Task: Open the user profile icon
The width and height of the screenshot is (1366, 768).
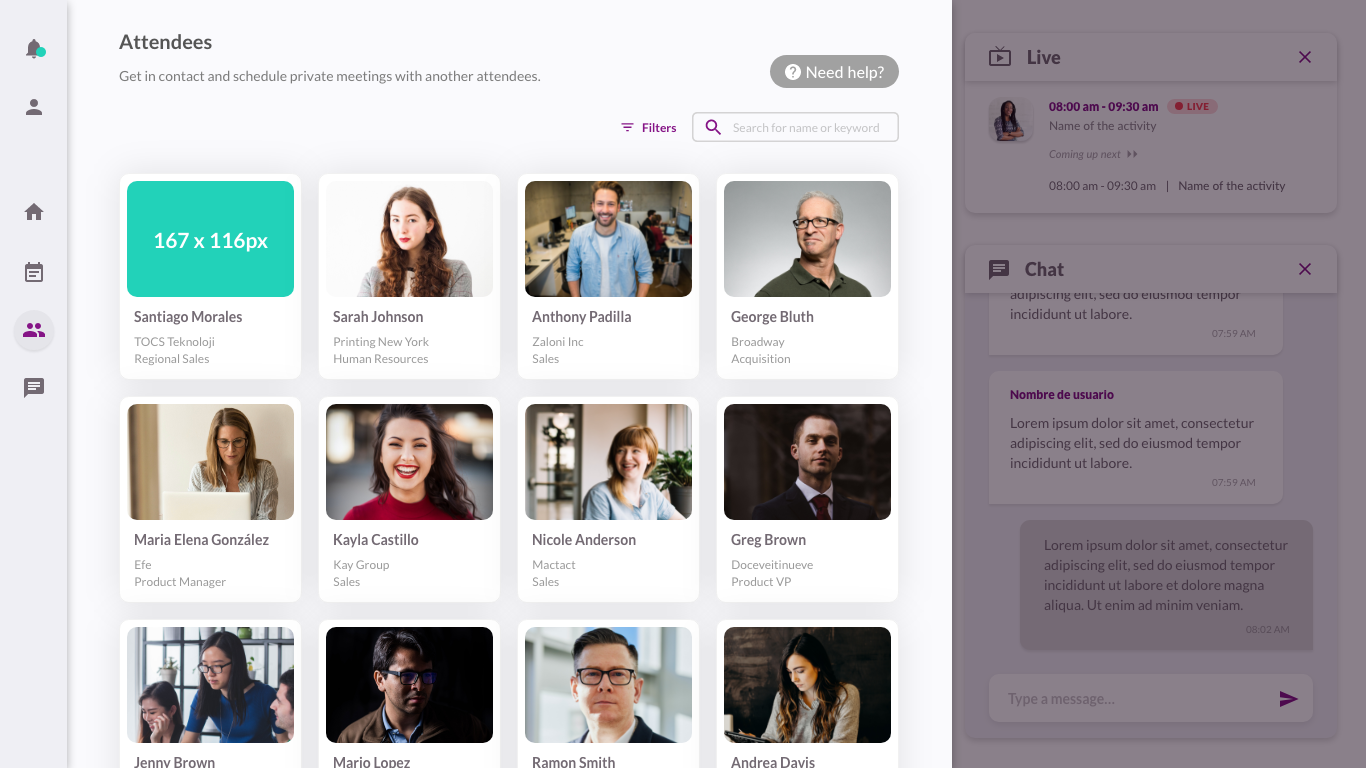Action: (34, 107)
